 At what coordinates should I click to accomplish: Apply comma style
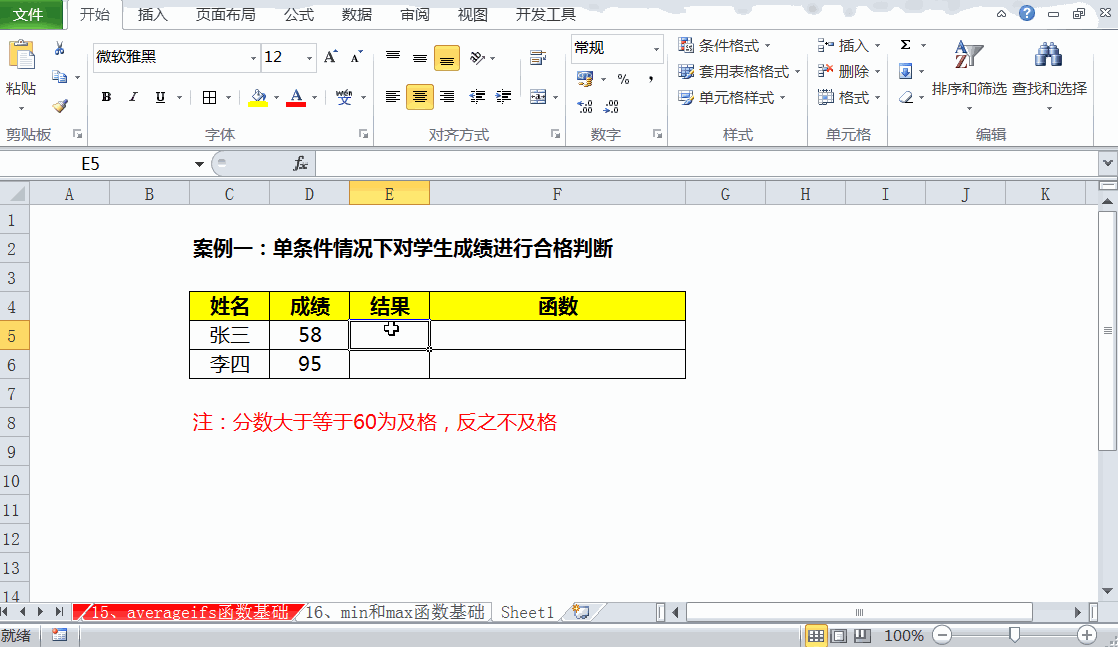651,78
